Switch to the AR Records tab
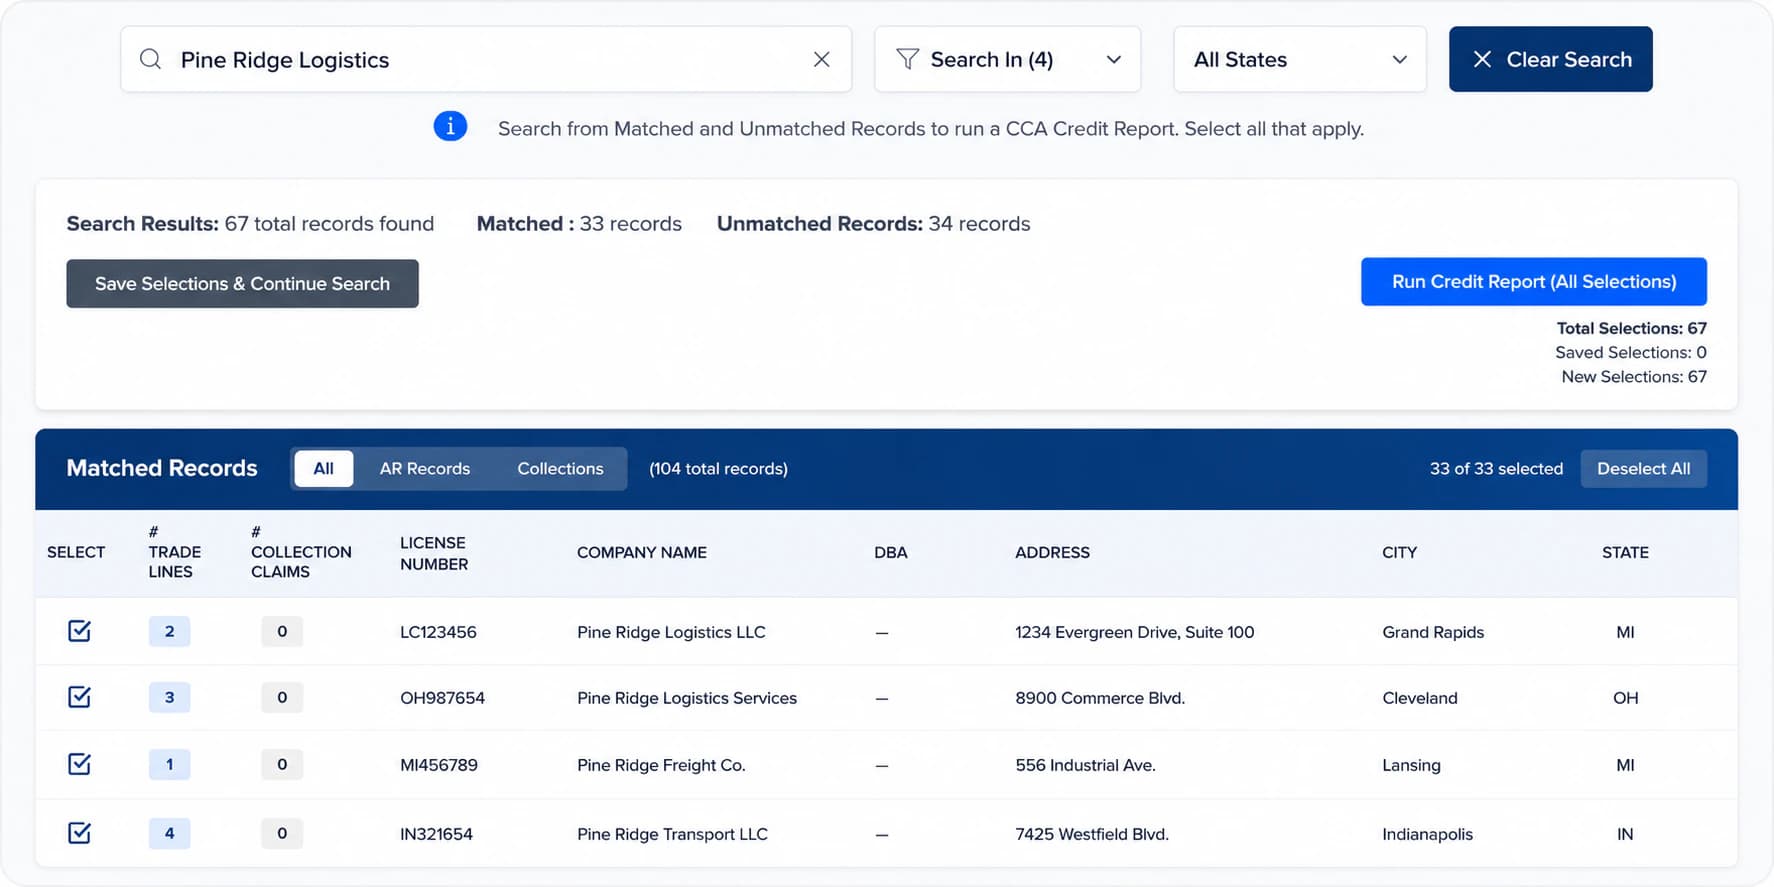 pyautogui.click(x=424, y=468)
